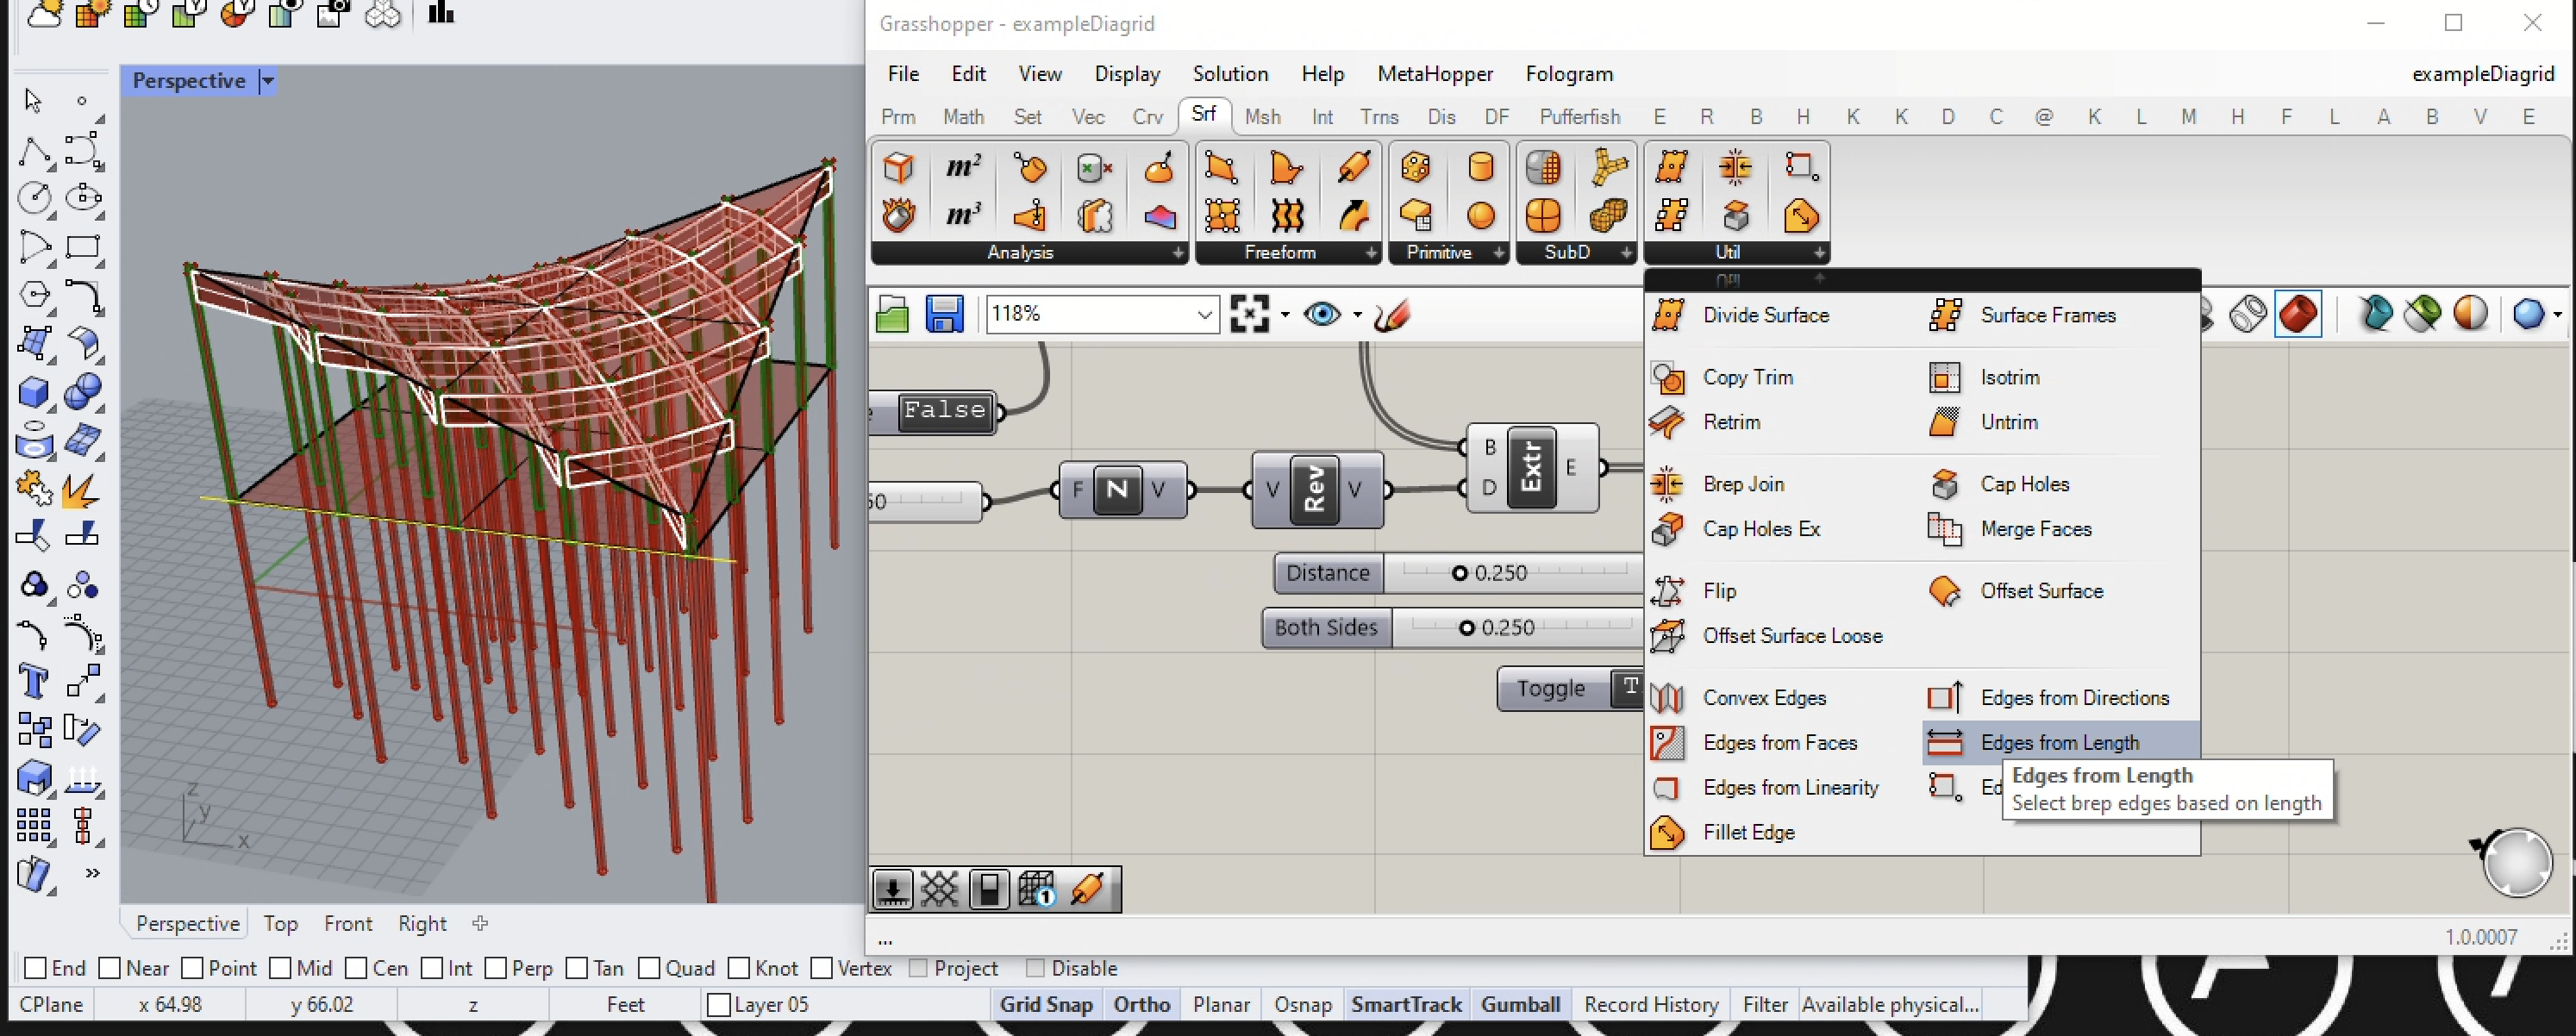Click the Rhino select pointer tool
This screenshot has width=2576, height=1036.
33,100
